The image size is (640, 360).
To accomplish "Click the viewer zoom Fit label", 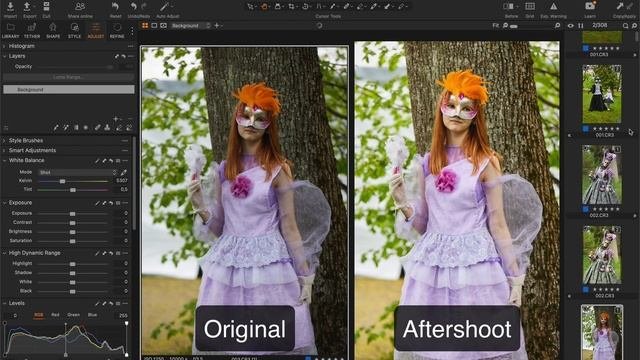I will click(x=495, y=25).
